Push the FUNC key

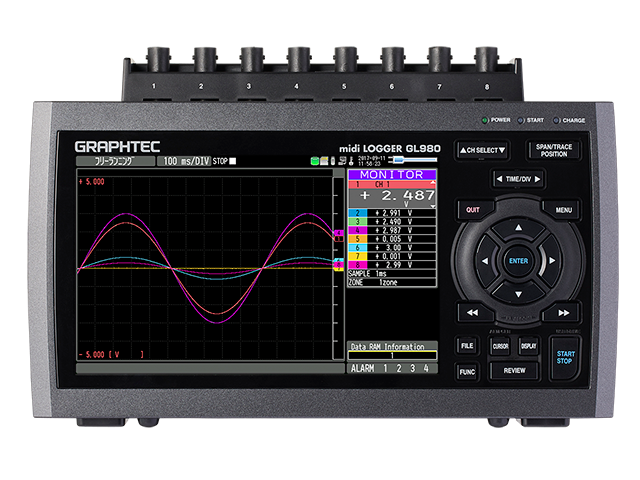[x=467, y=372]
